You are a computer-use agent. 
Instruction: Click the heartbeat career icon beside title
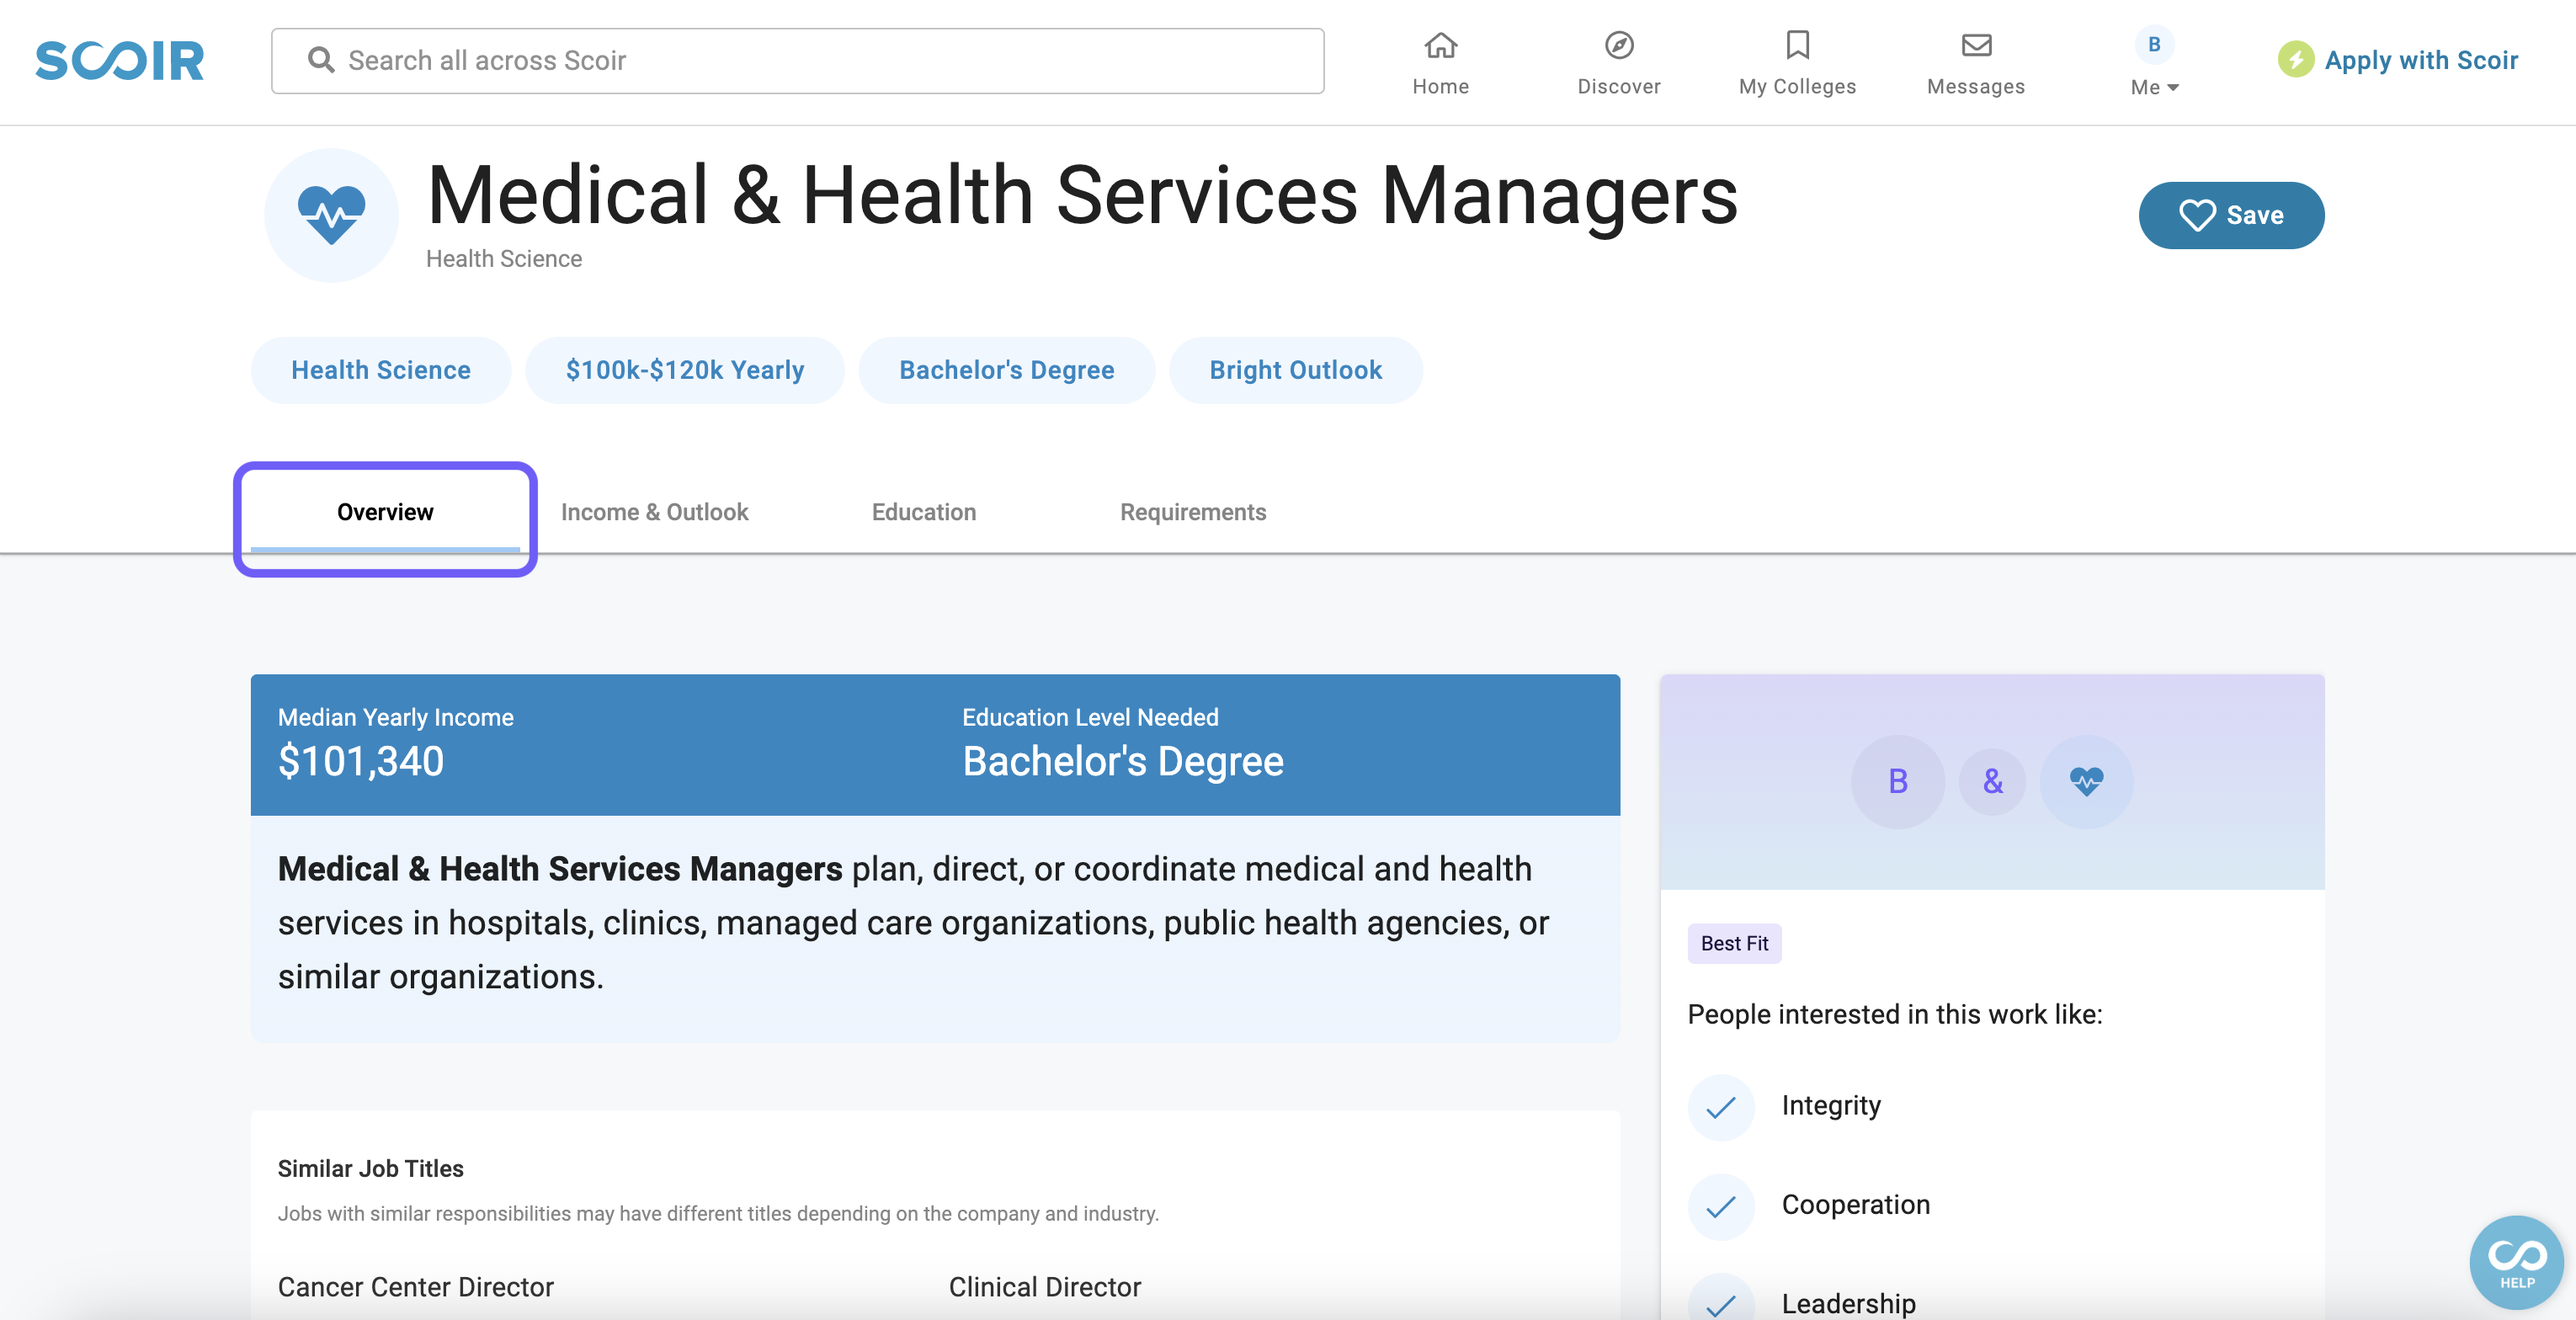(x=331, y=215)
